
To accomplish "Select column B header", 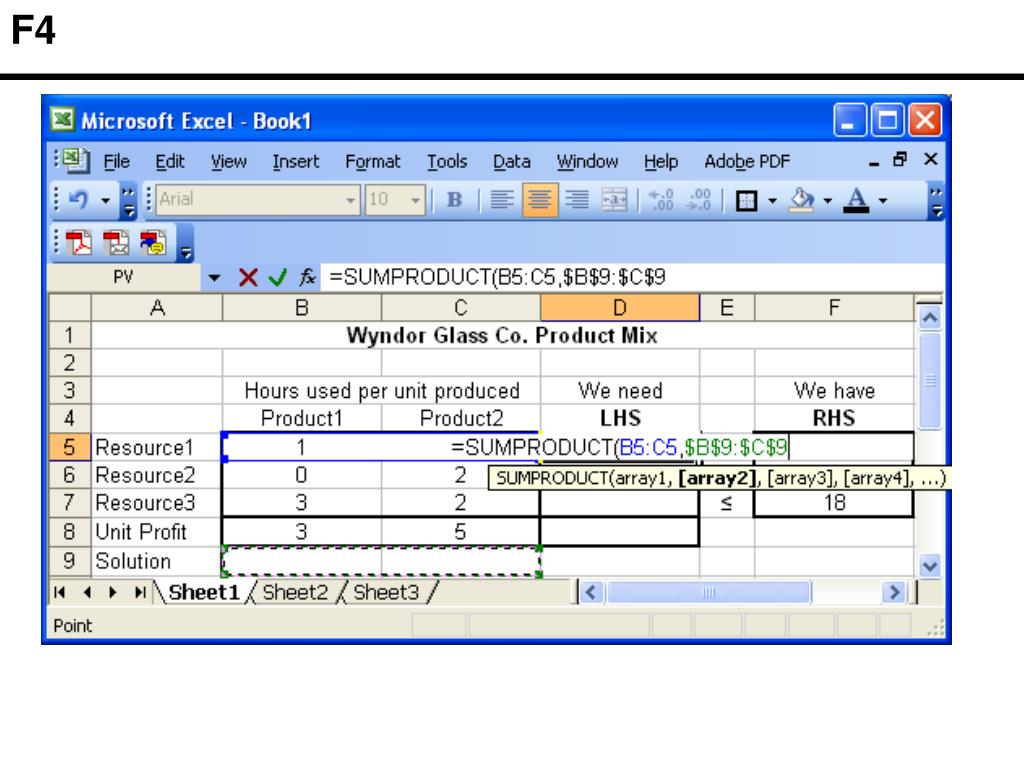I will (302, 308).
